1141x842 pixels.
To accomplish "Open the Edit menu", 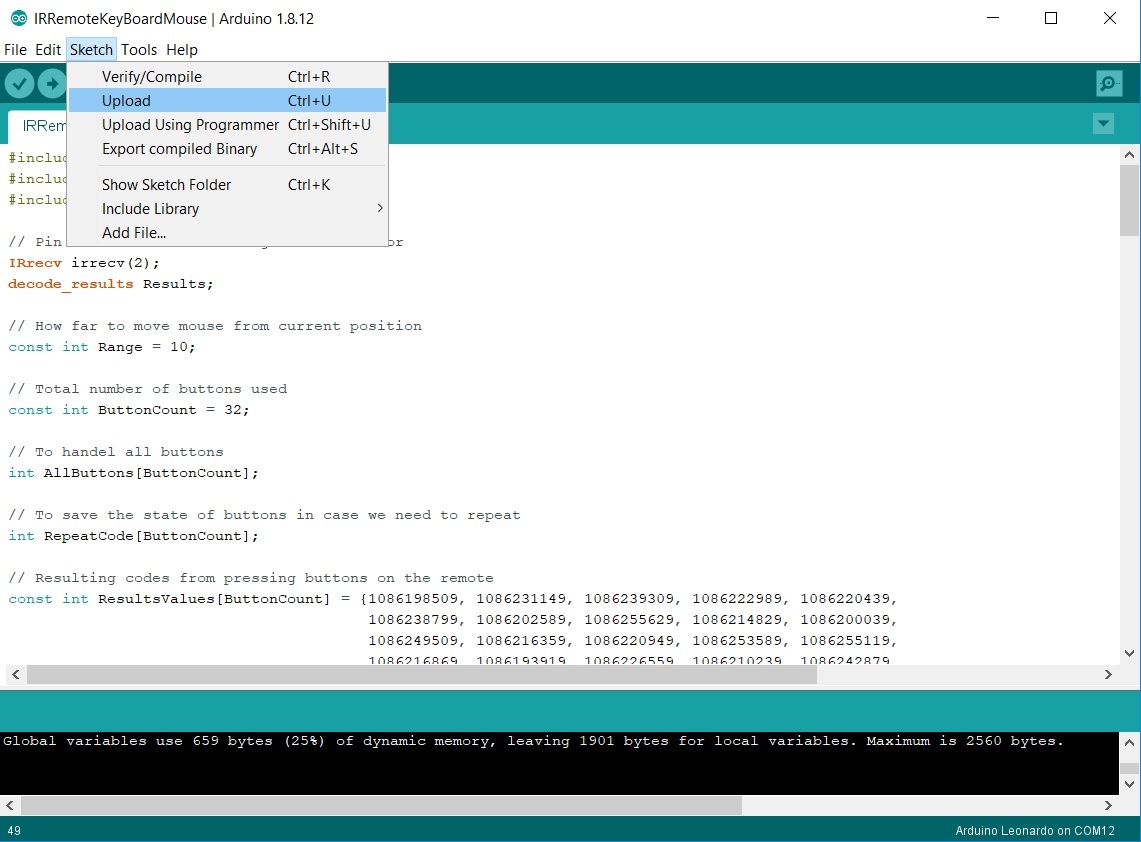I will (x=48, y=49).
